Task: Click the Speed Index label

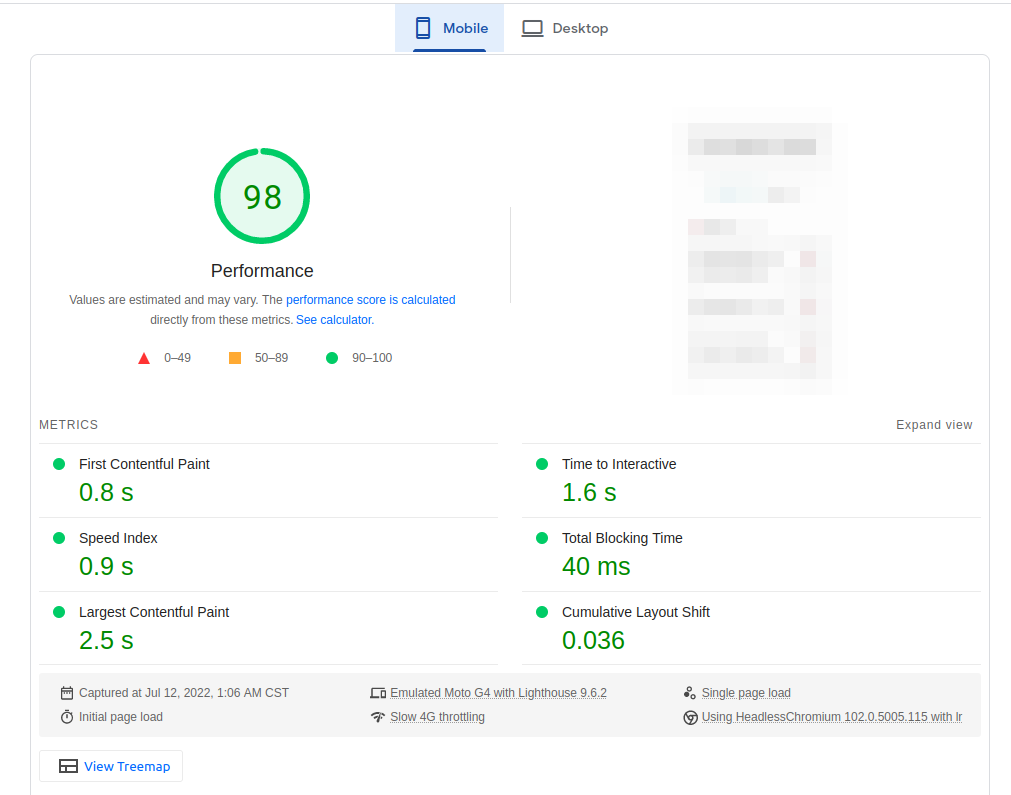Action: coord(118,538)
